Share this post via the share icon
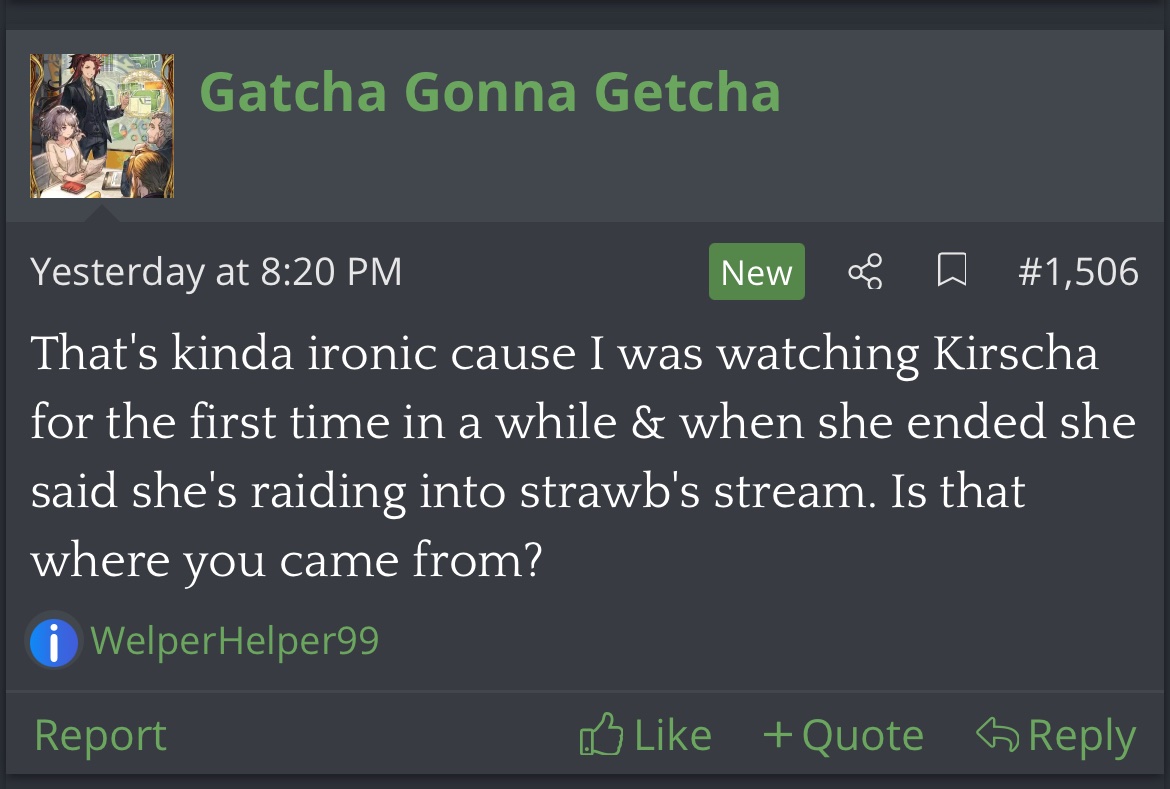This screenshot has height=789, width=1170. 865,272
